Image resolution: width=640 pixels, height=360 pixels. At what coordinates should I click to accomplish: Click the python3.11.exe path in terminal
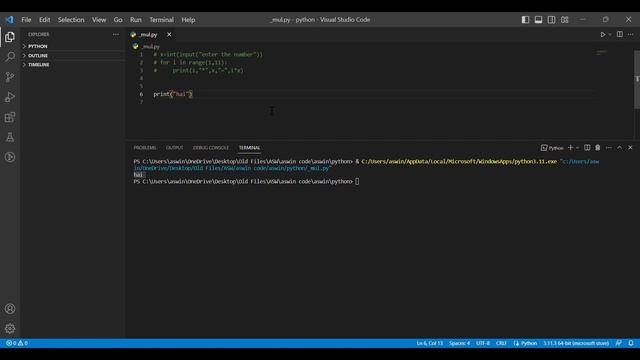pyautogui.click(x=459, y=162)
